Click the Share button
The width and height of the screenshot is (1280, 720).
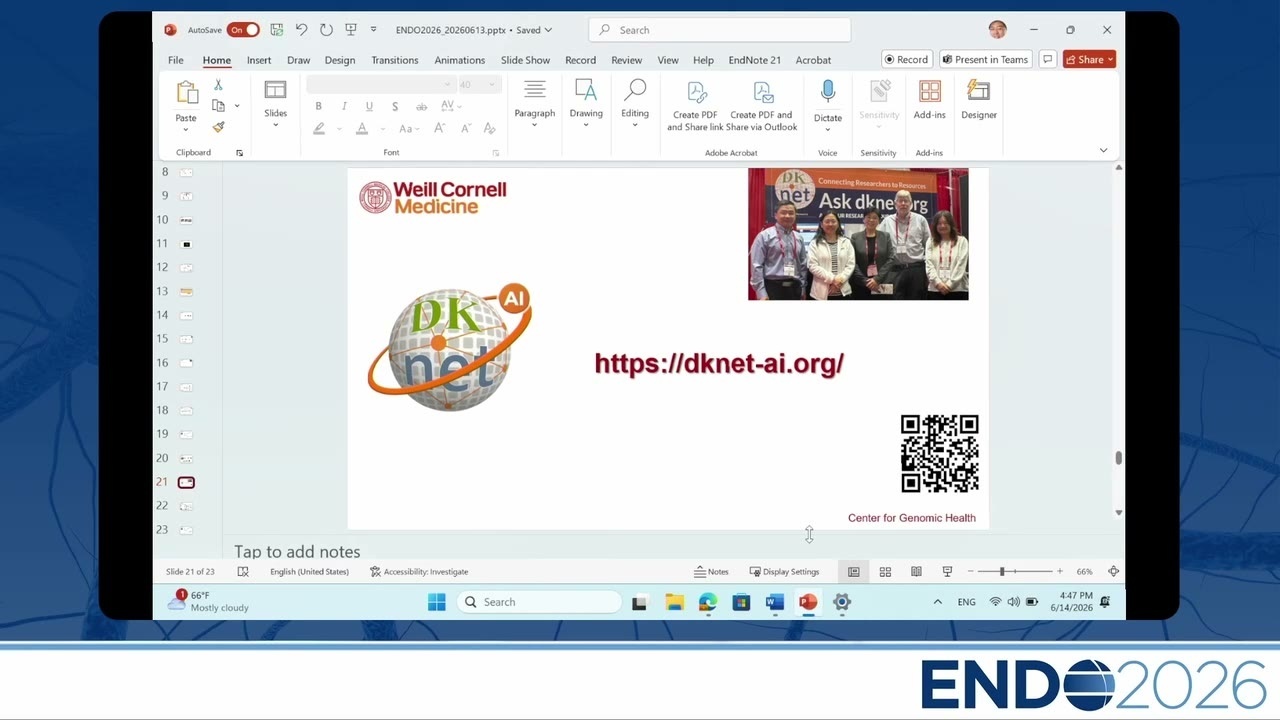click(x=1089, y=60)
